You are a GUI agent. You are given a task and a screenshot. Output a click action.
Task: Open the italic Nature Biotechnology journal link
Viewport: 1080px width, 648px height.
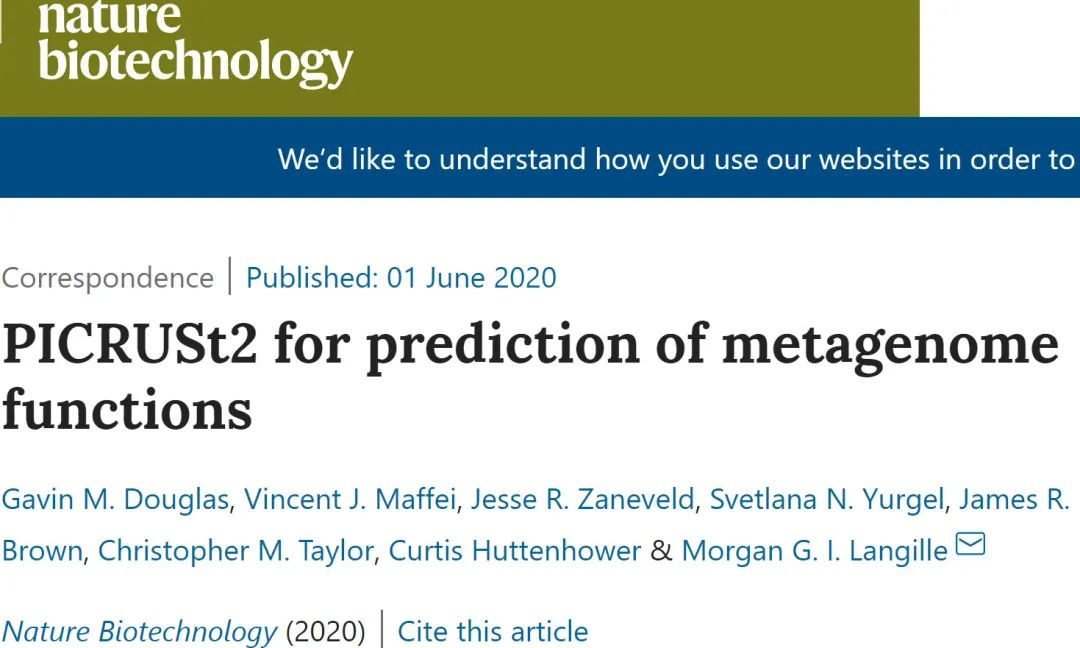(x=139, y=632)
